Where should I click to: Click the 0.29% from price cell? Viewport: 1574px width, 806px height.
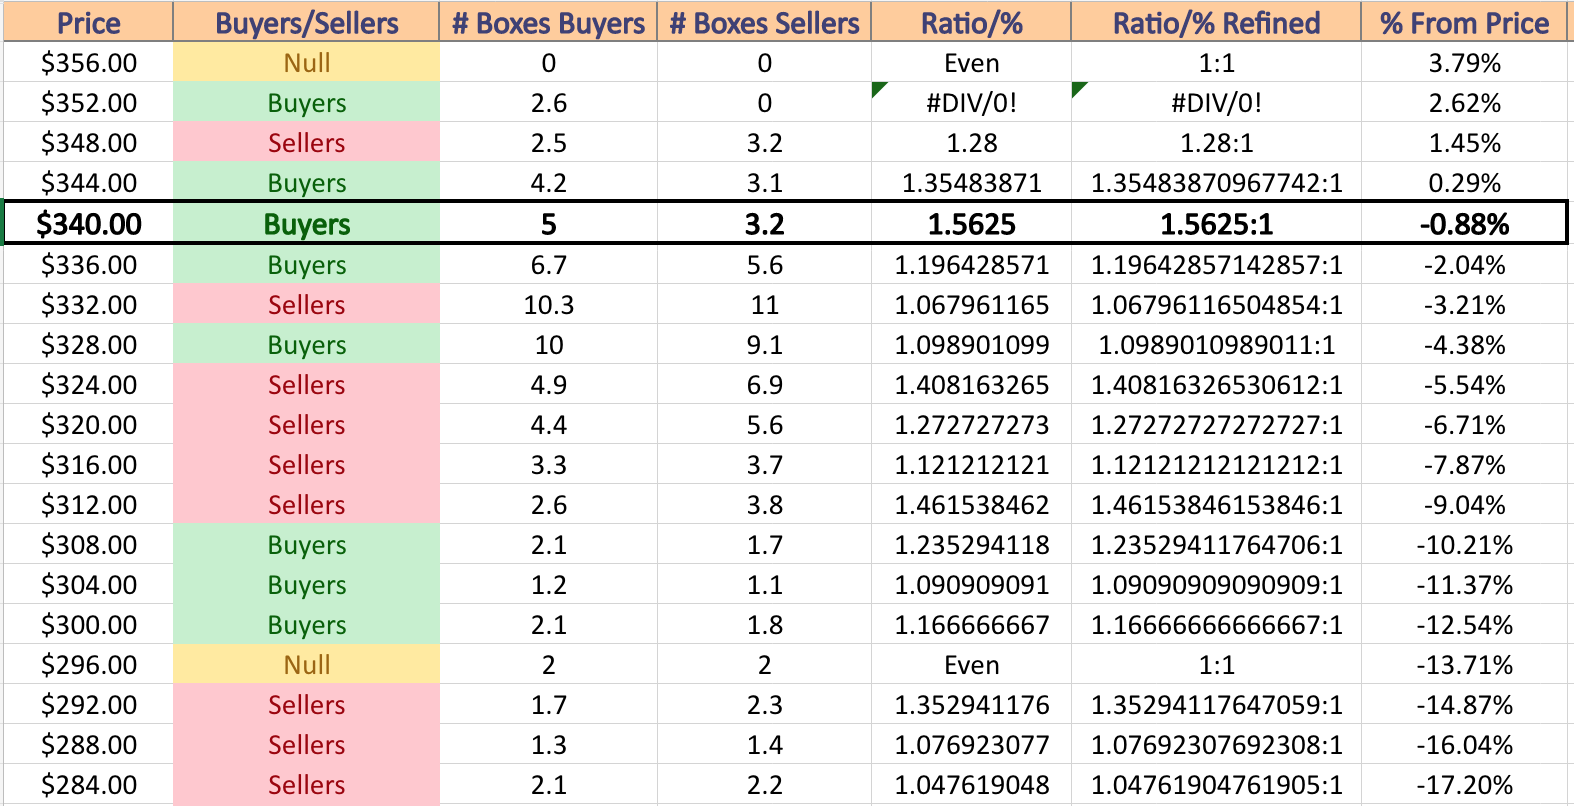1464,183
